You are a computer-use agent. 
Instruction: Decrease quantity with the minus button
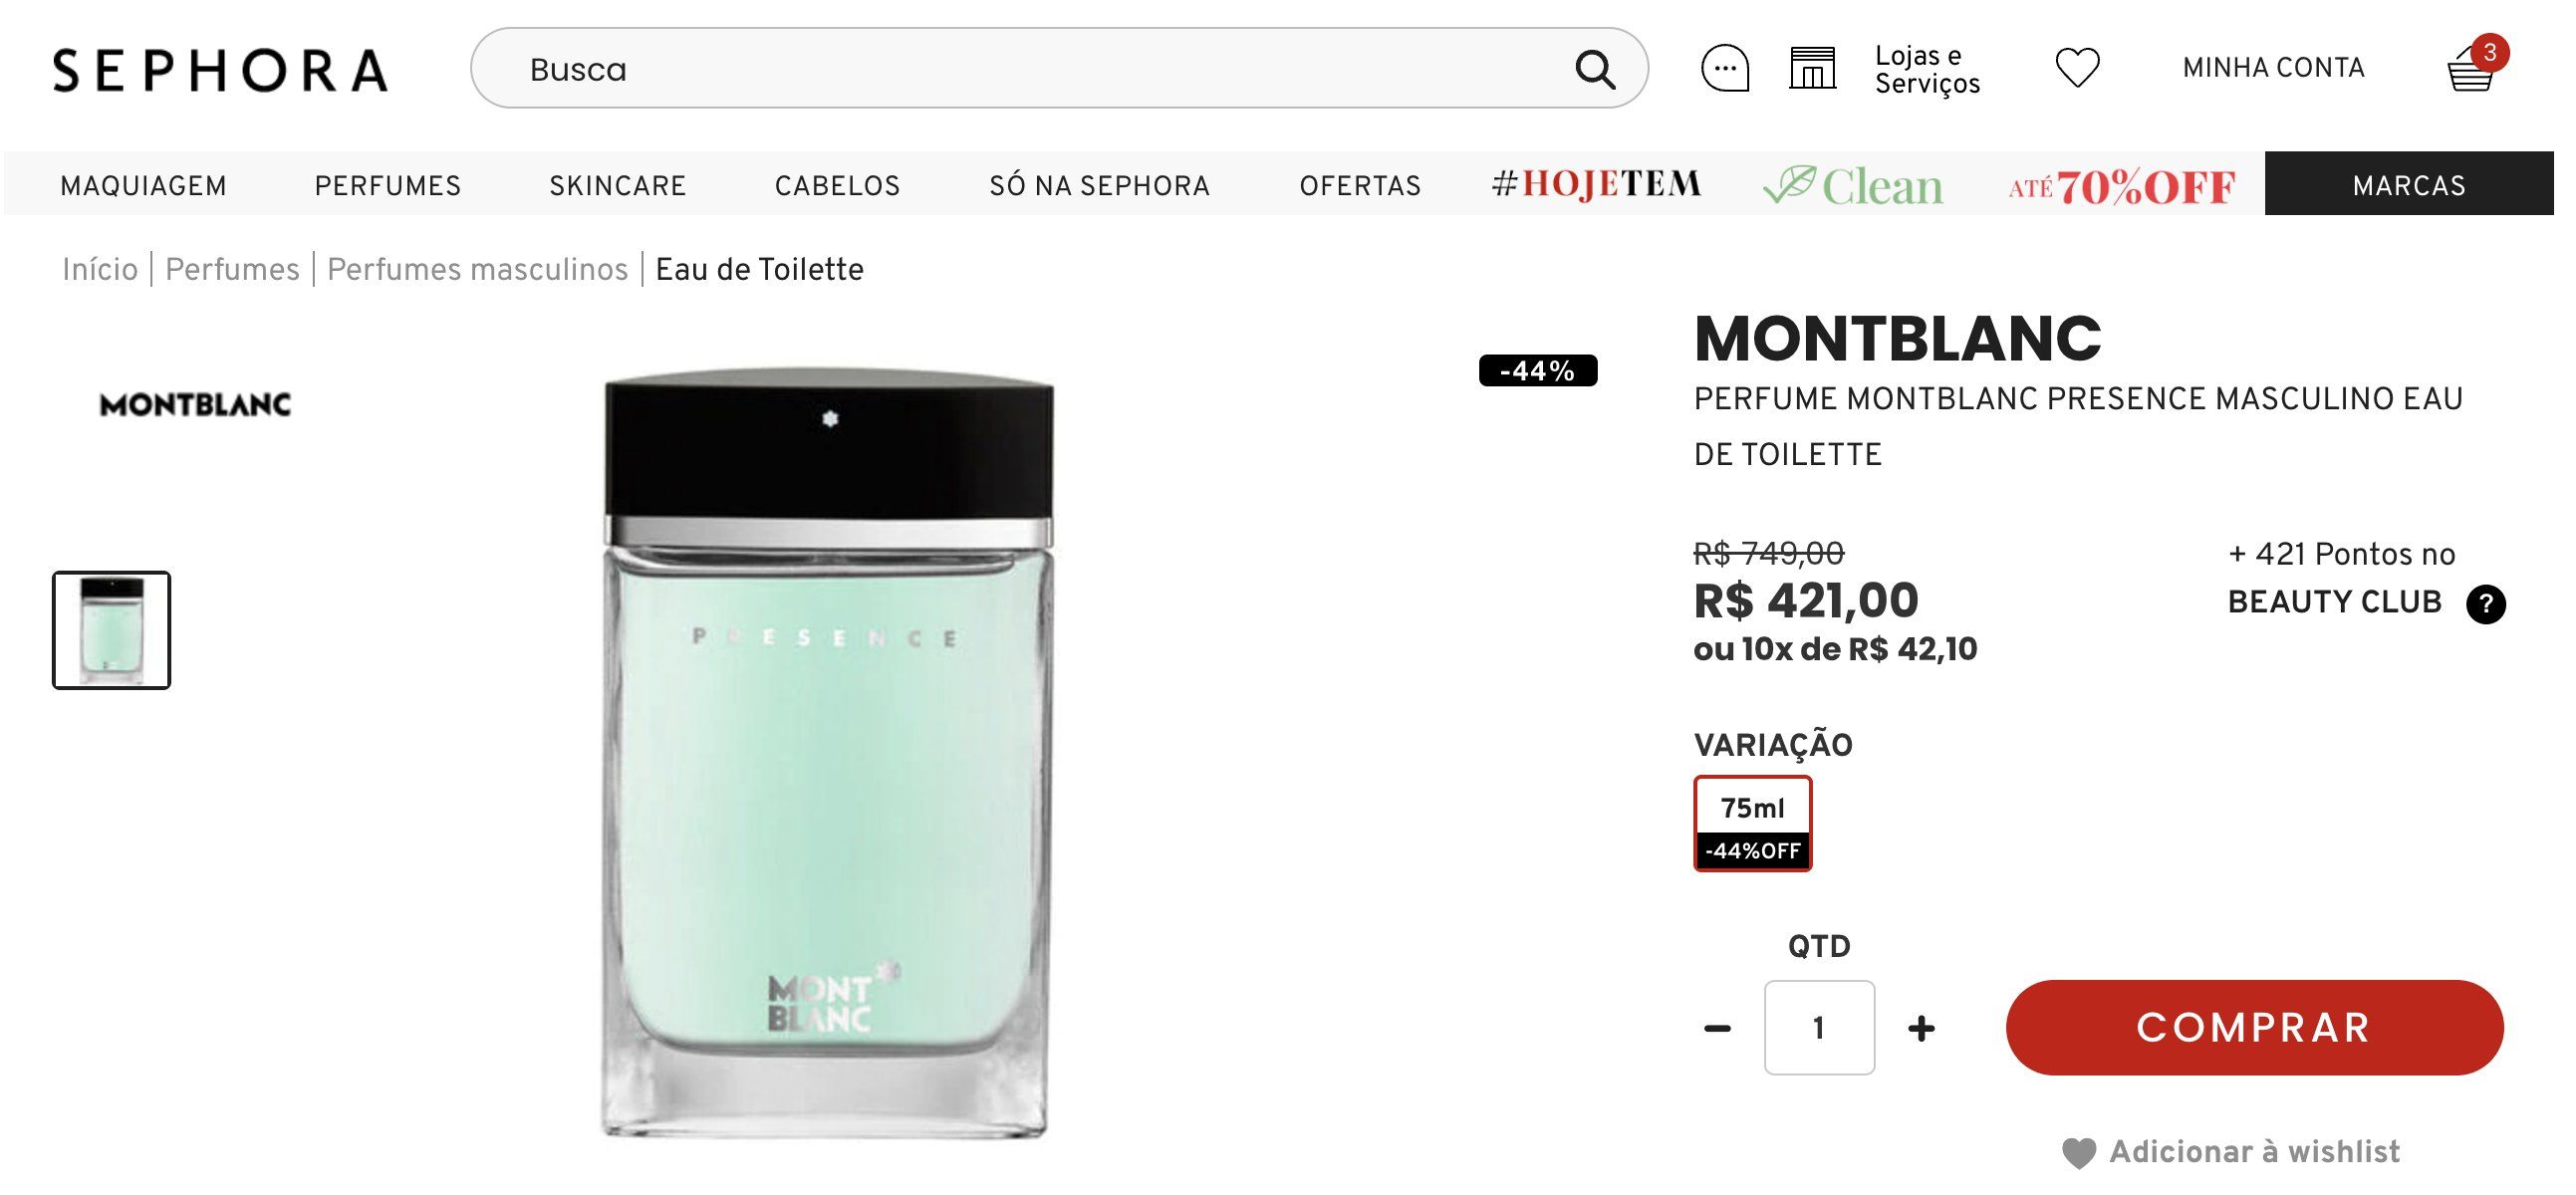coord(1717,1028)
